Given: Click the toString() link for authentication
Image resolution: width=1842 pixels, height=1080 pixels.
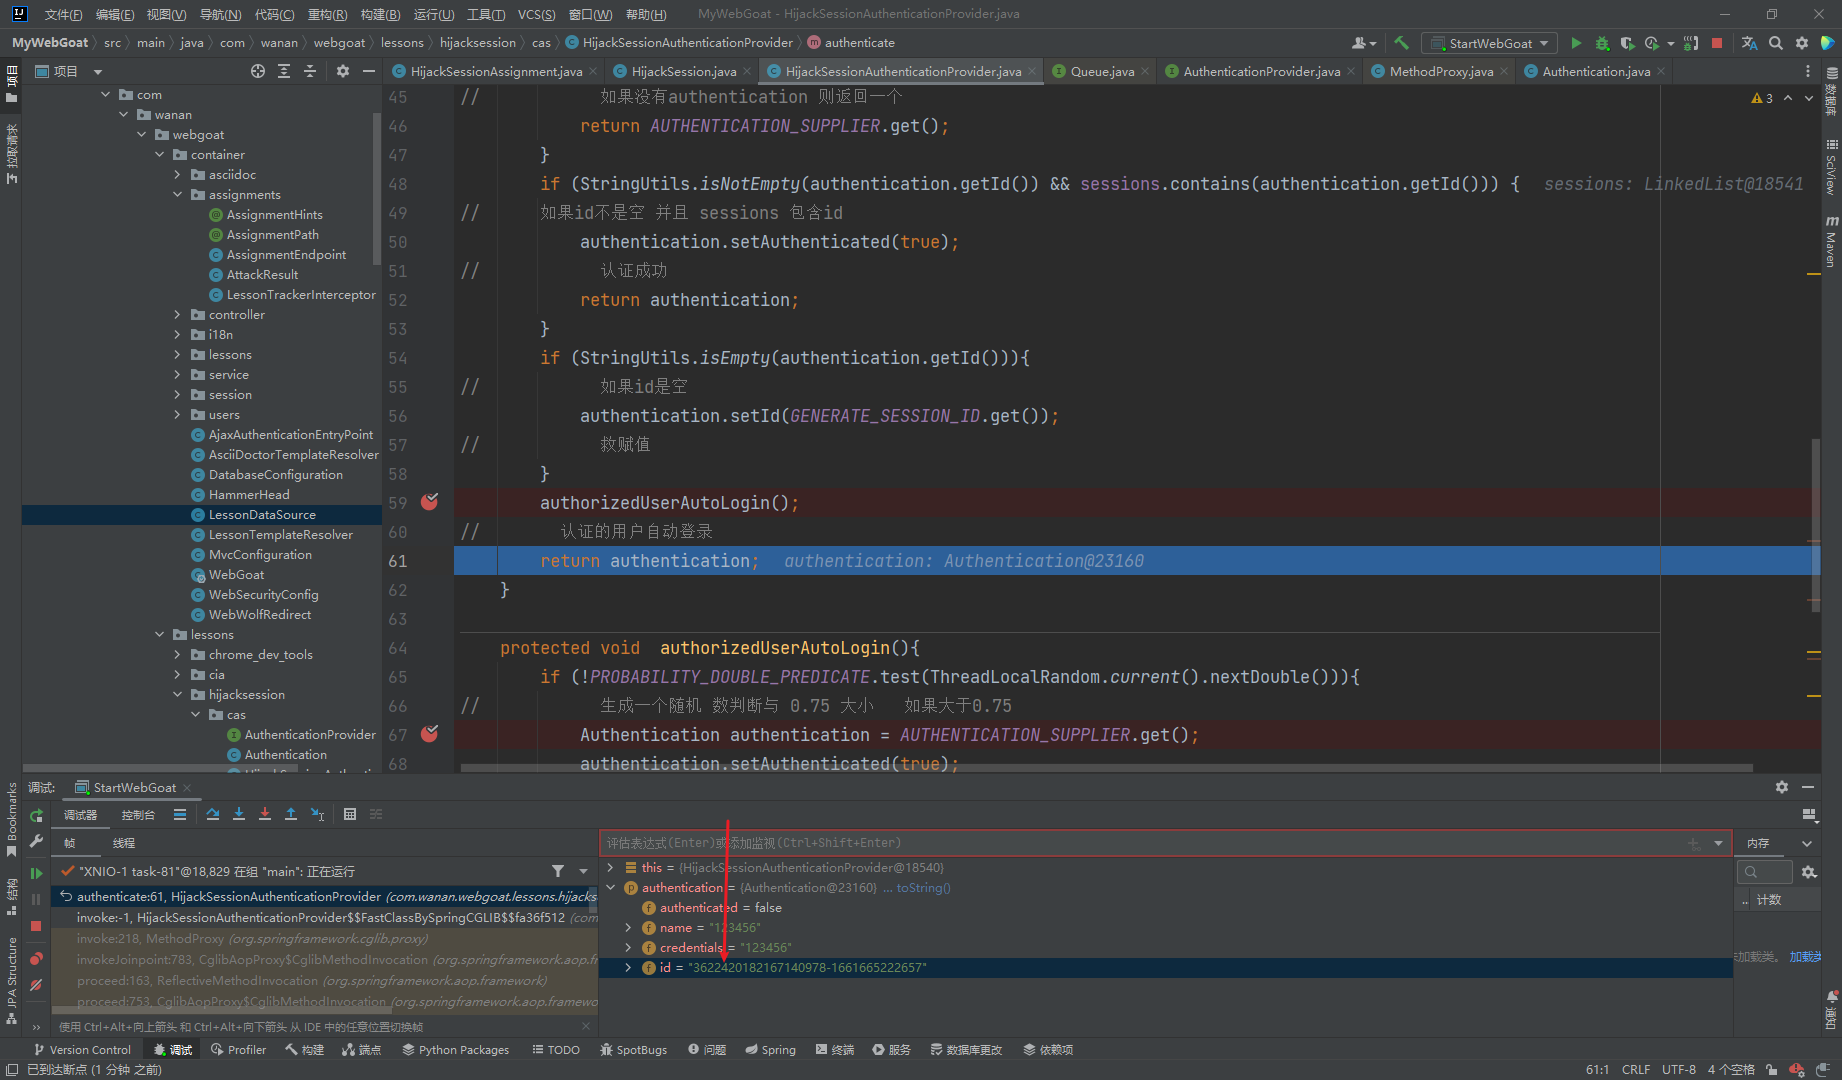Looking at the screenshot, I should coord(923,887).
